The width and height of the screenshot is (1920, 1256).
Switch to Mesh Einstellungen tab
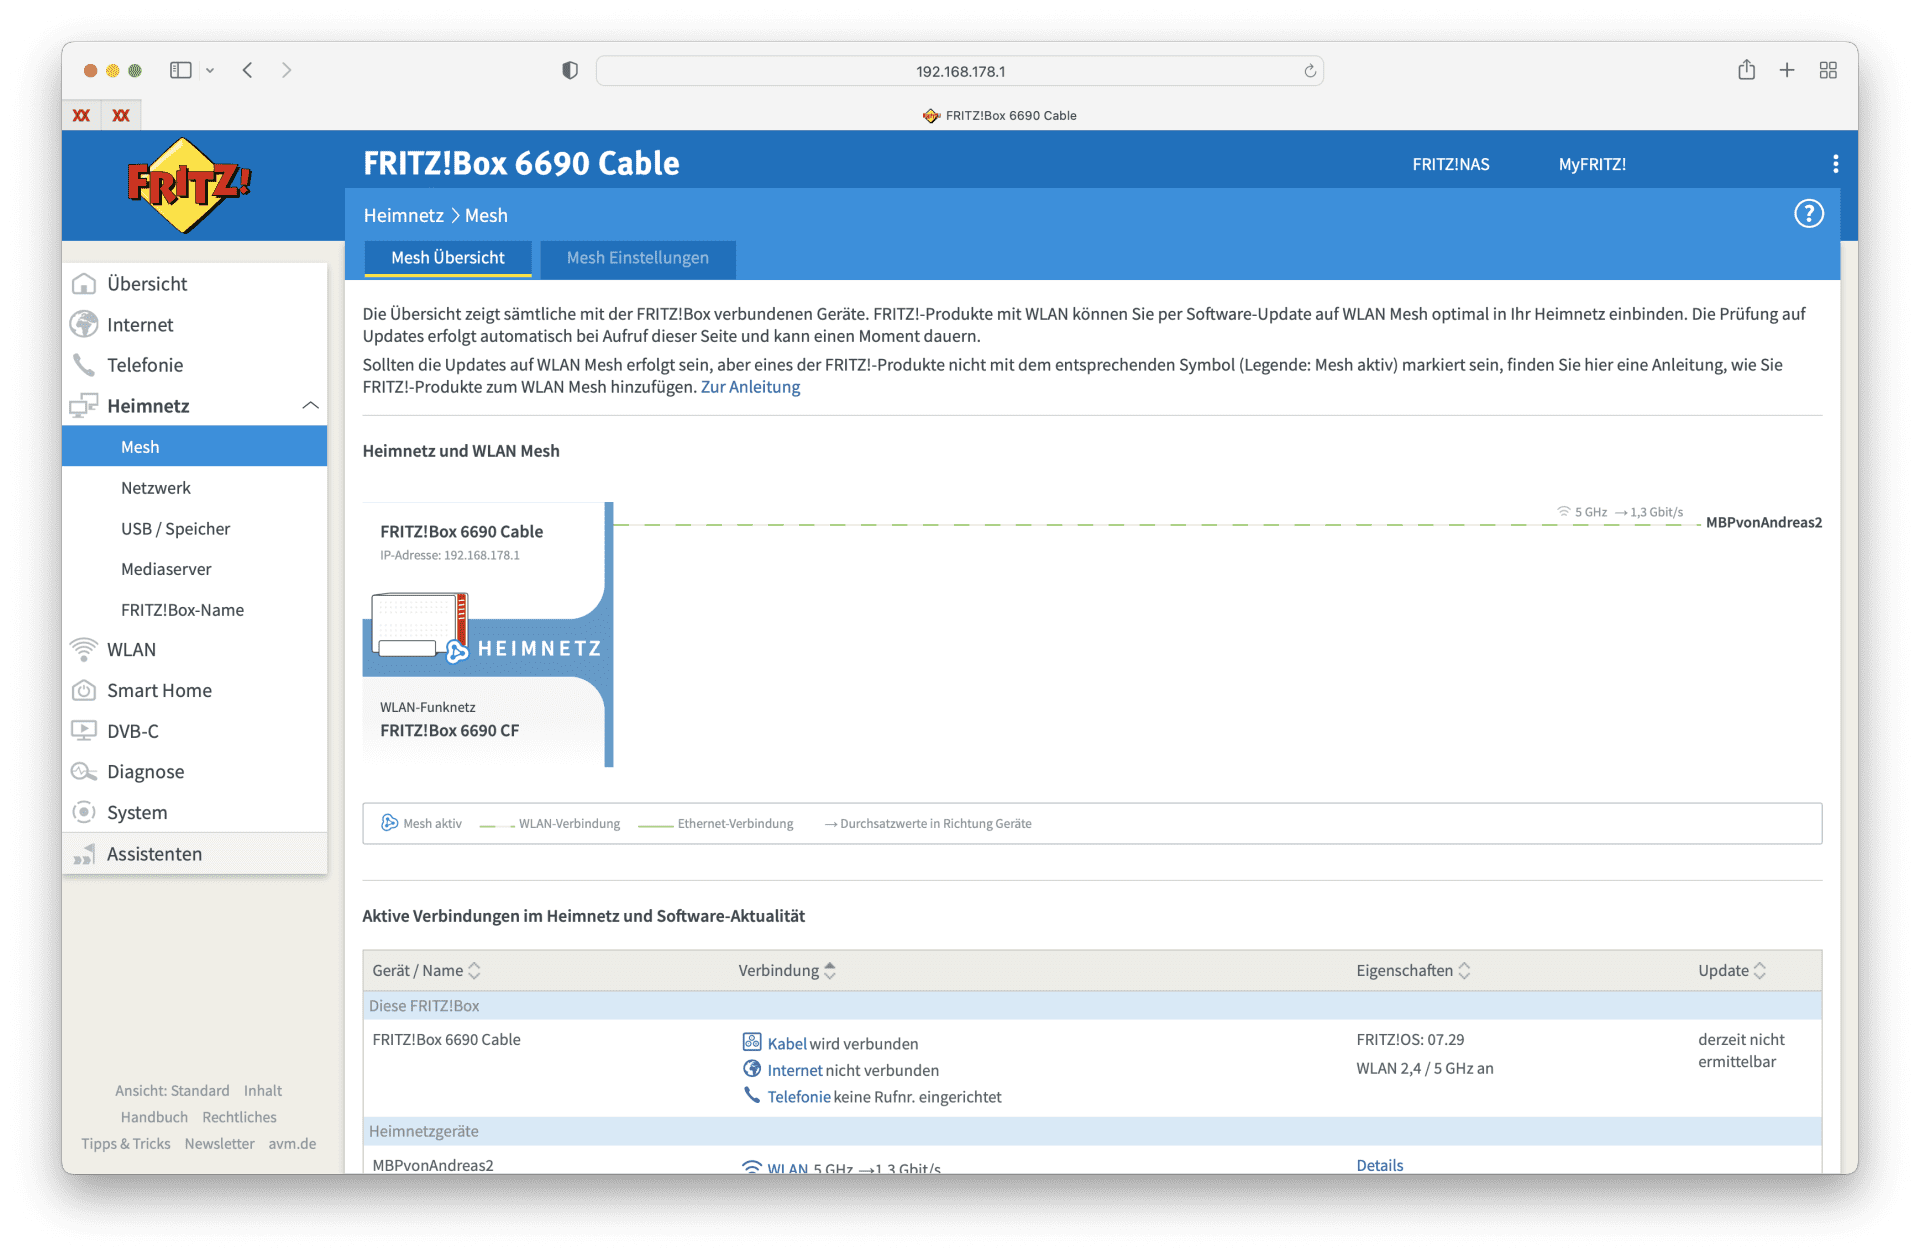click(637, 258)
